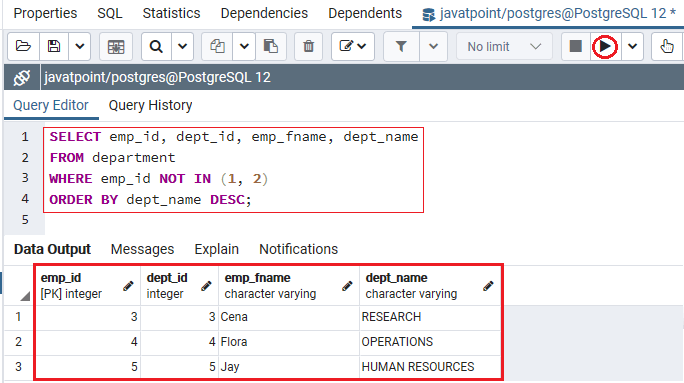Click the cell containing Flora
684x383 pixels.
(x=289, y=342)
